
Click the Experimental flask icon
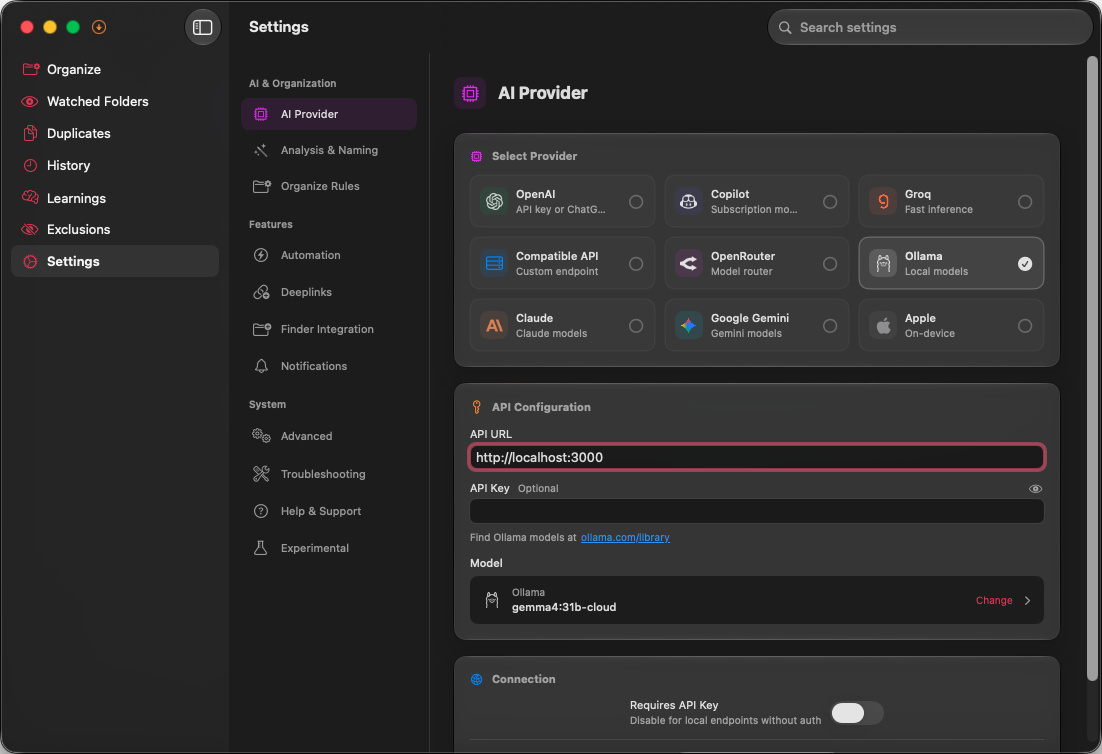point(261,548)
